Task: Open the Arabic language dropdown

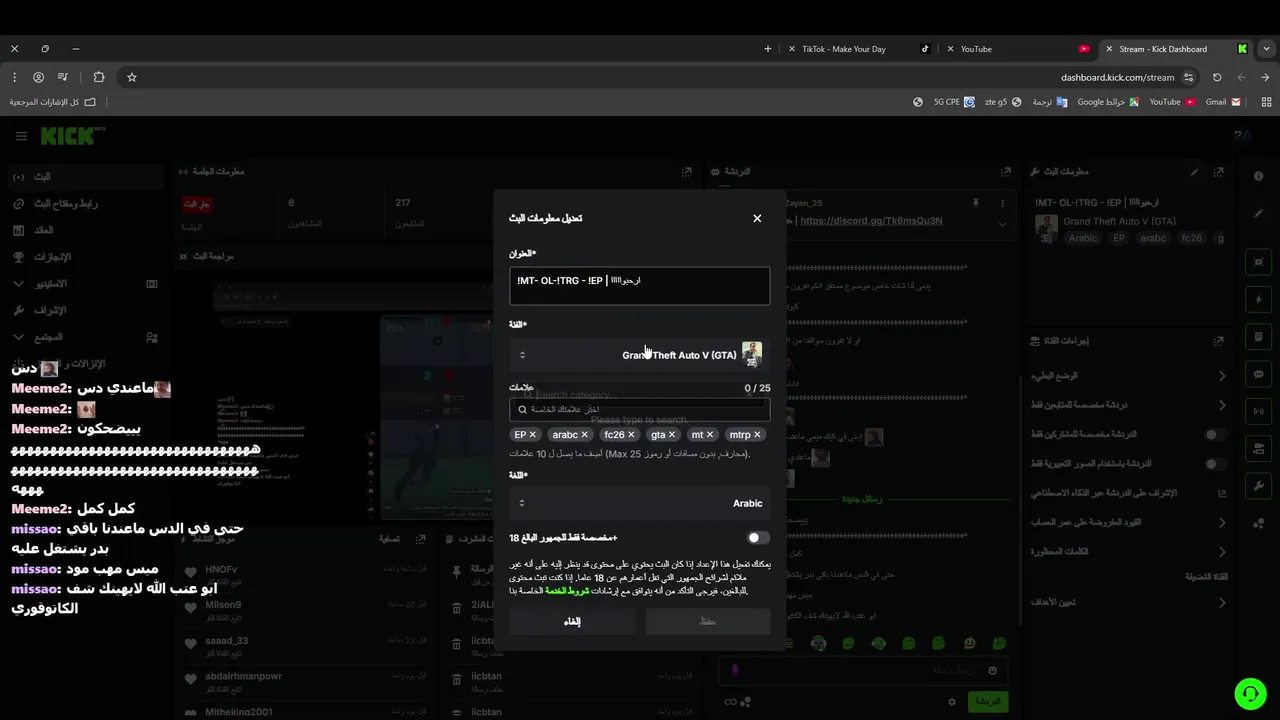Action: click(x=640, y=503)
